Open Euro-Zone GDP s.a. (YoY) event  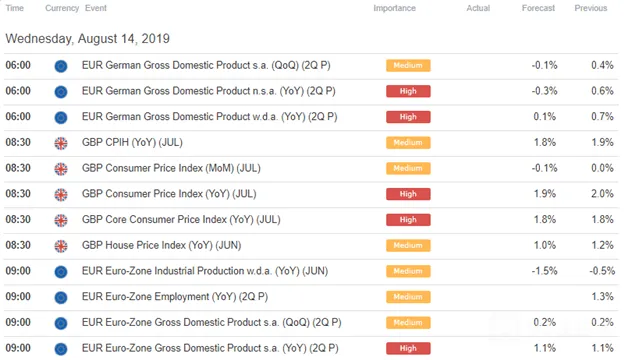[210, 348]
